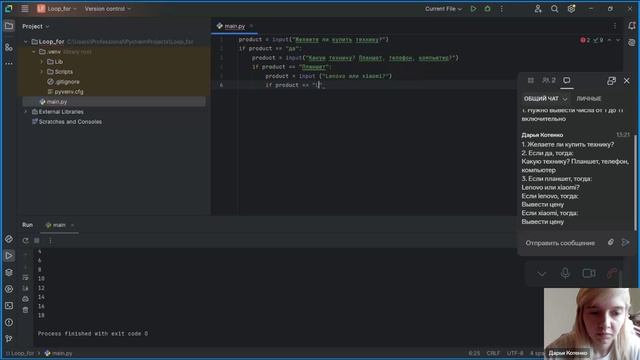Open Version control dropdown

click(108, 9)
